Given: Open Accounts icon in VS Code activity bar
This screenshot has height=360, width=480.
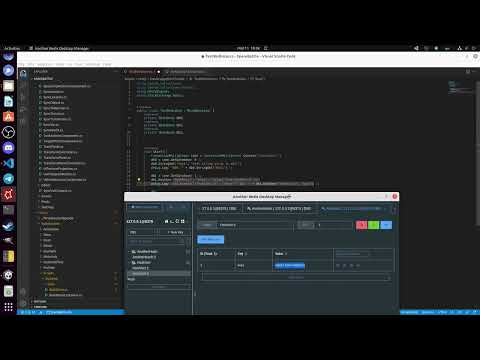Looking at the screenshot, I should point(23,292).
